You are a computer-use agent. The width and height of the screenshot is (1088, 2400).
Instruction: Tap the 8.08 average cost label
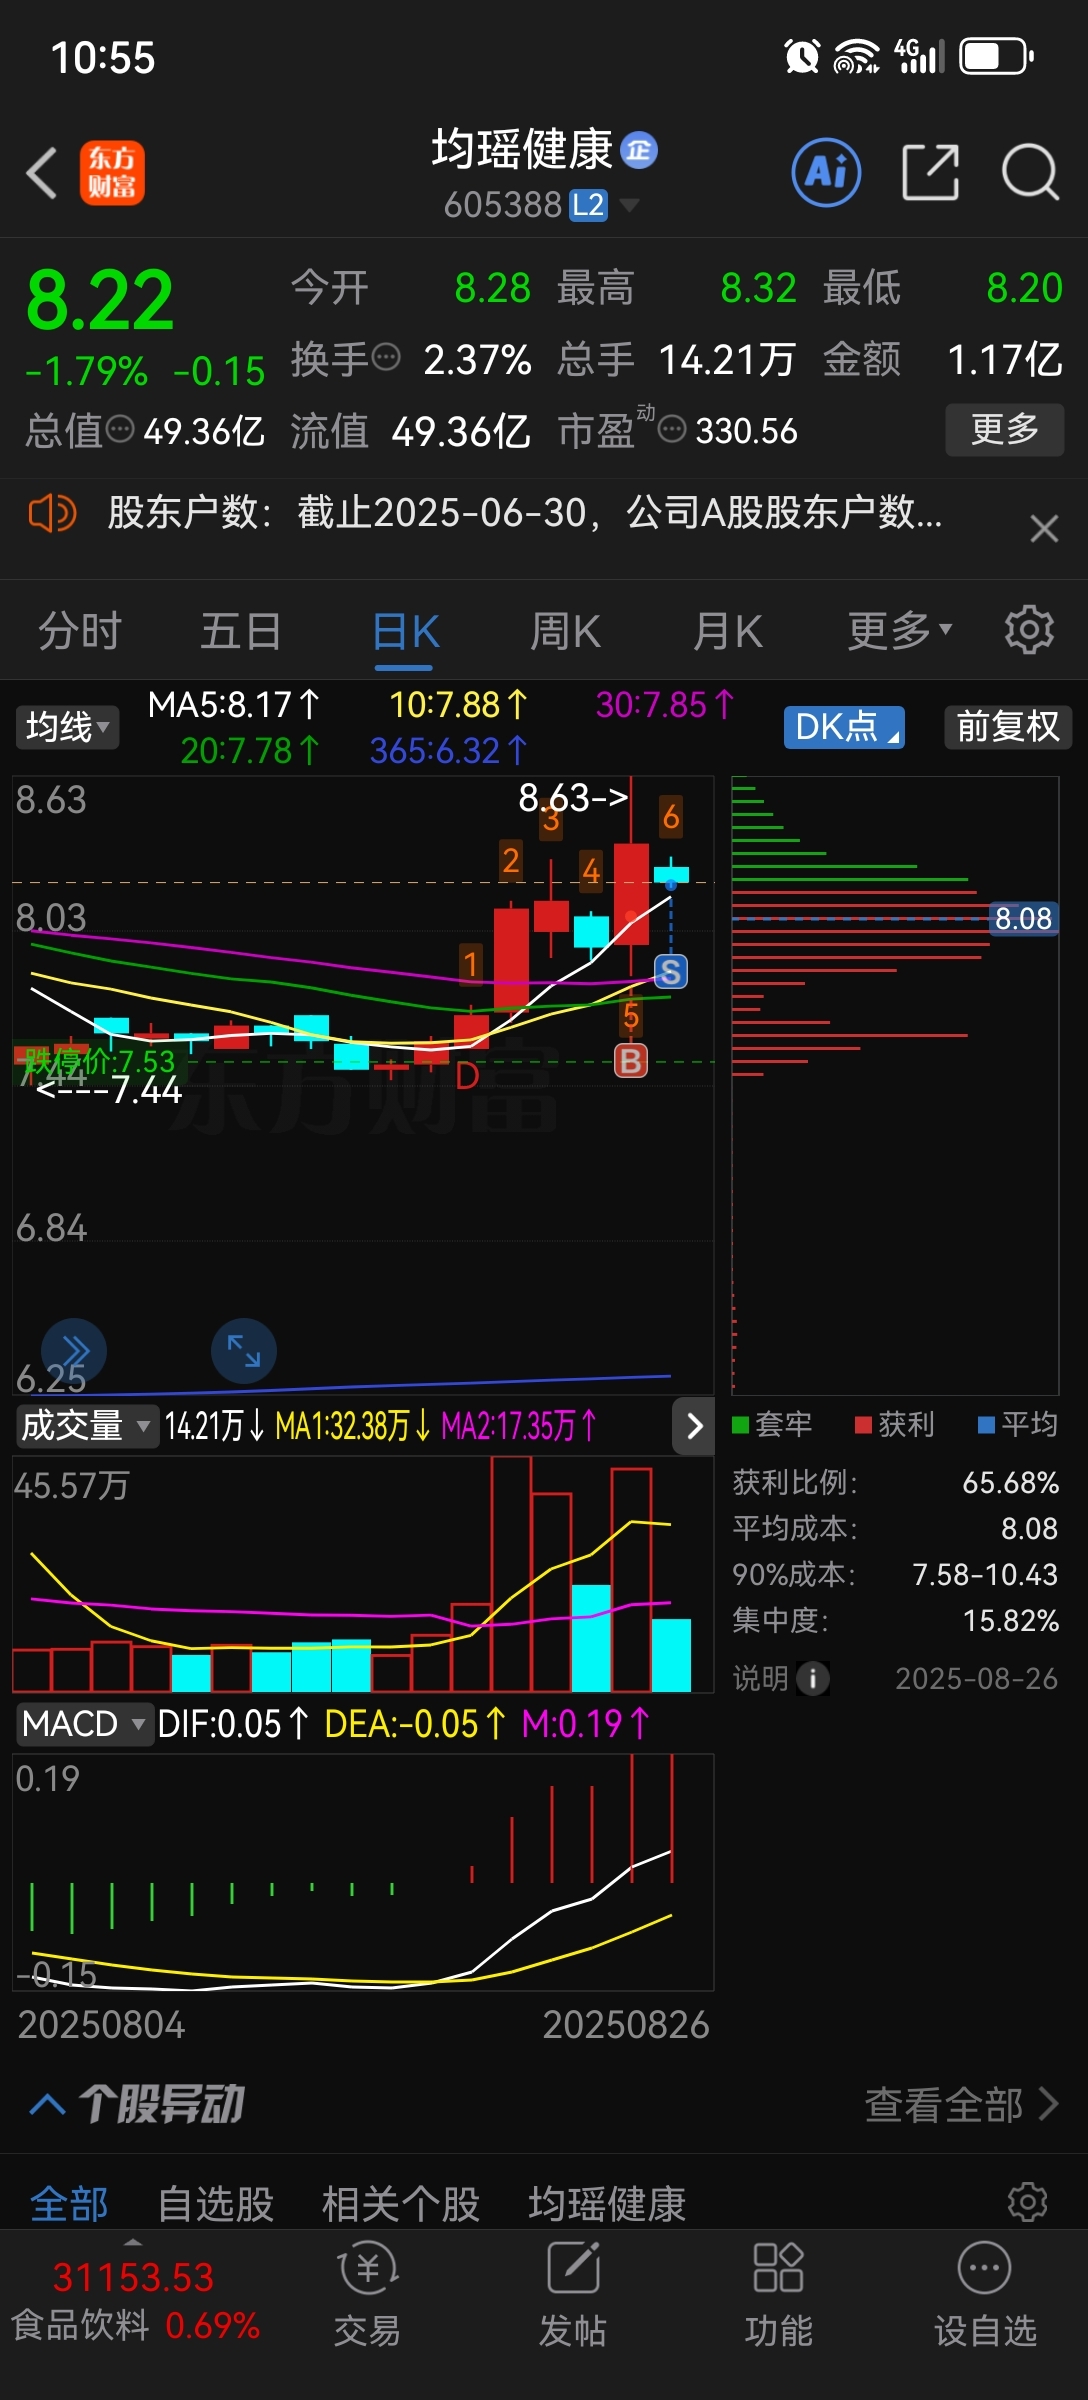tap(1023, 918)
